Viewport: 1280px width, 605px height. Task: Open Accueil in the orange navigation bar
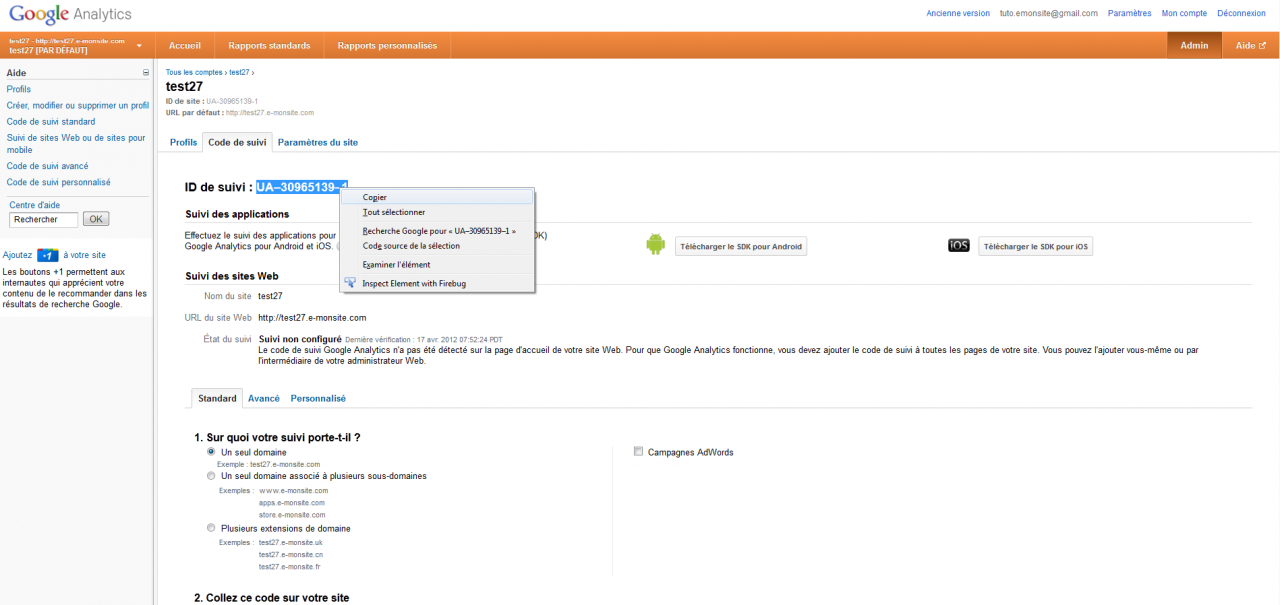185,45
